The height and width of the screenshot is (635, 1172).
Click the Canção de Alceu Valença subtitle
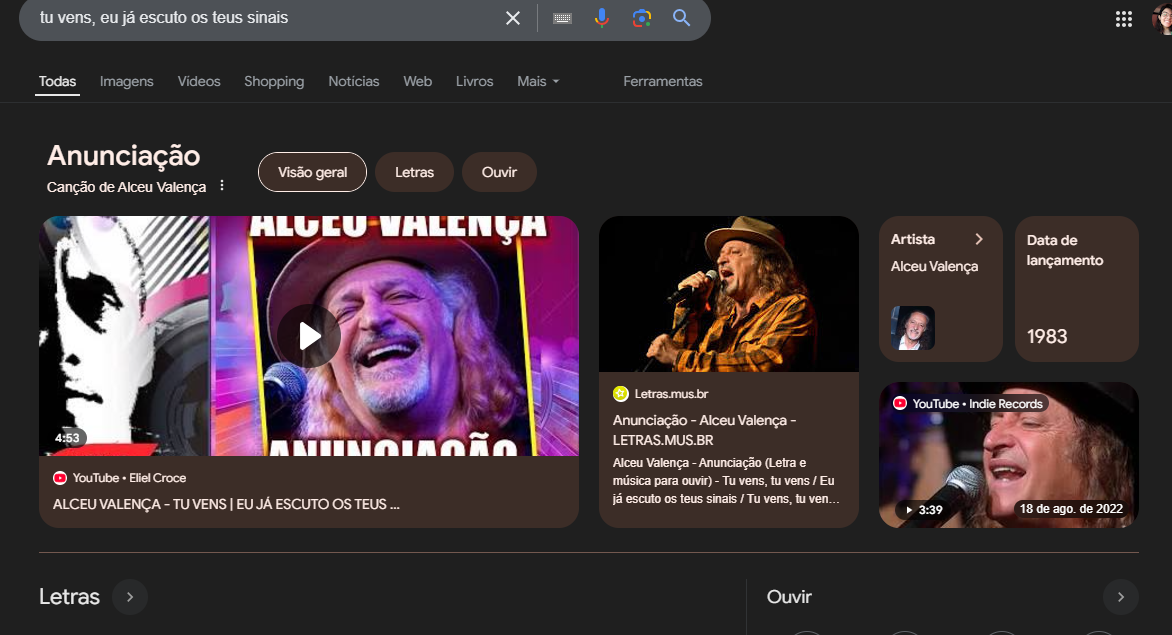[126, 187]
